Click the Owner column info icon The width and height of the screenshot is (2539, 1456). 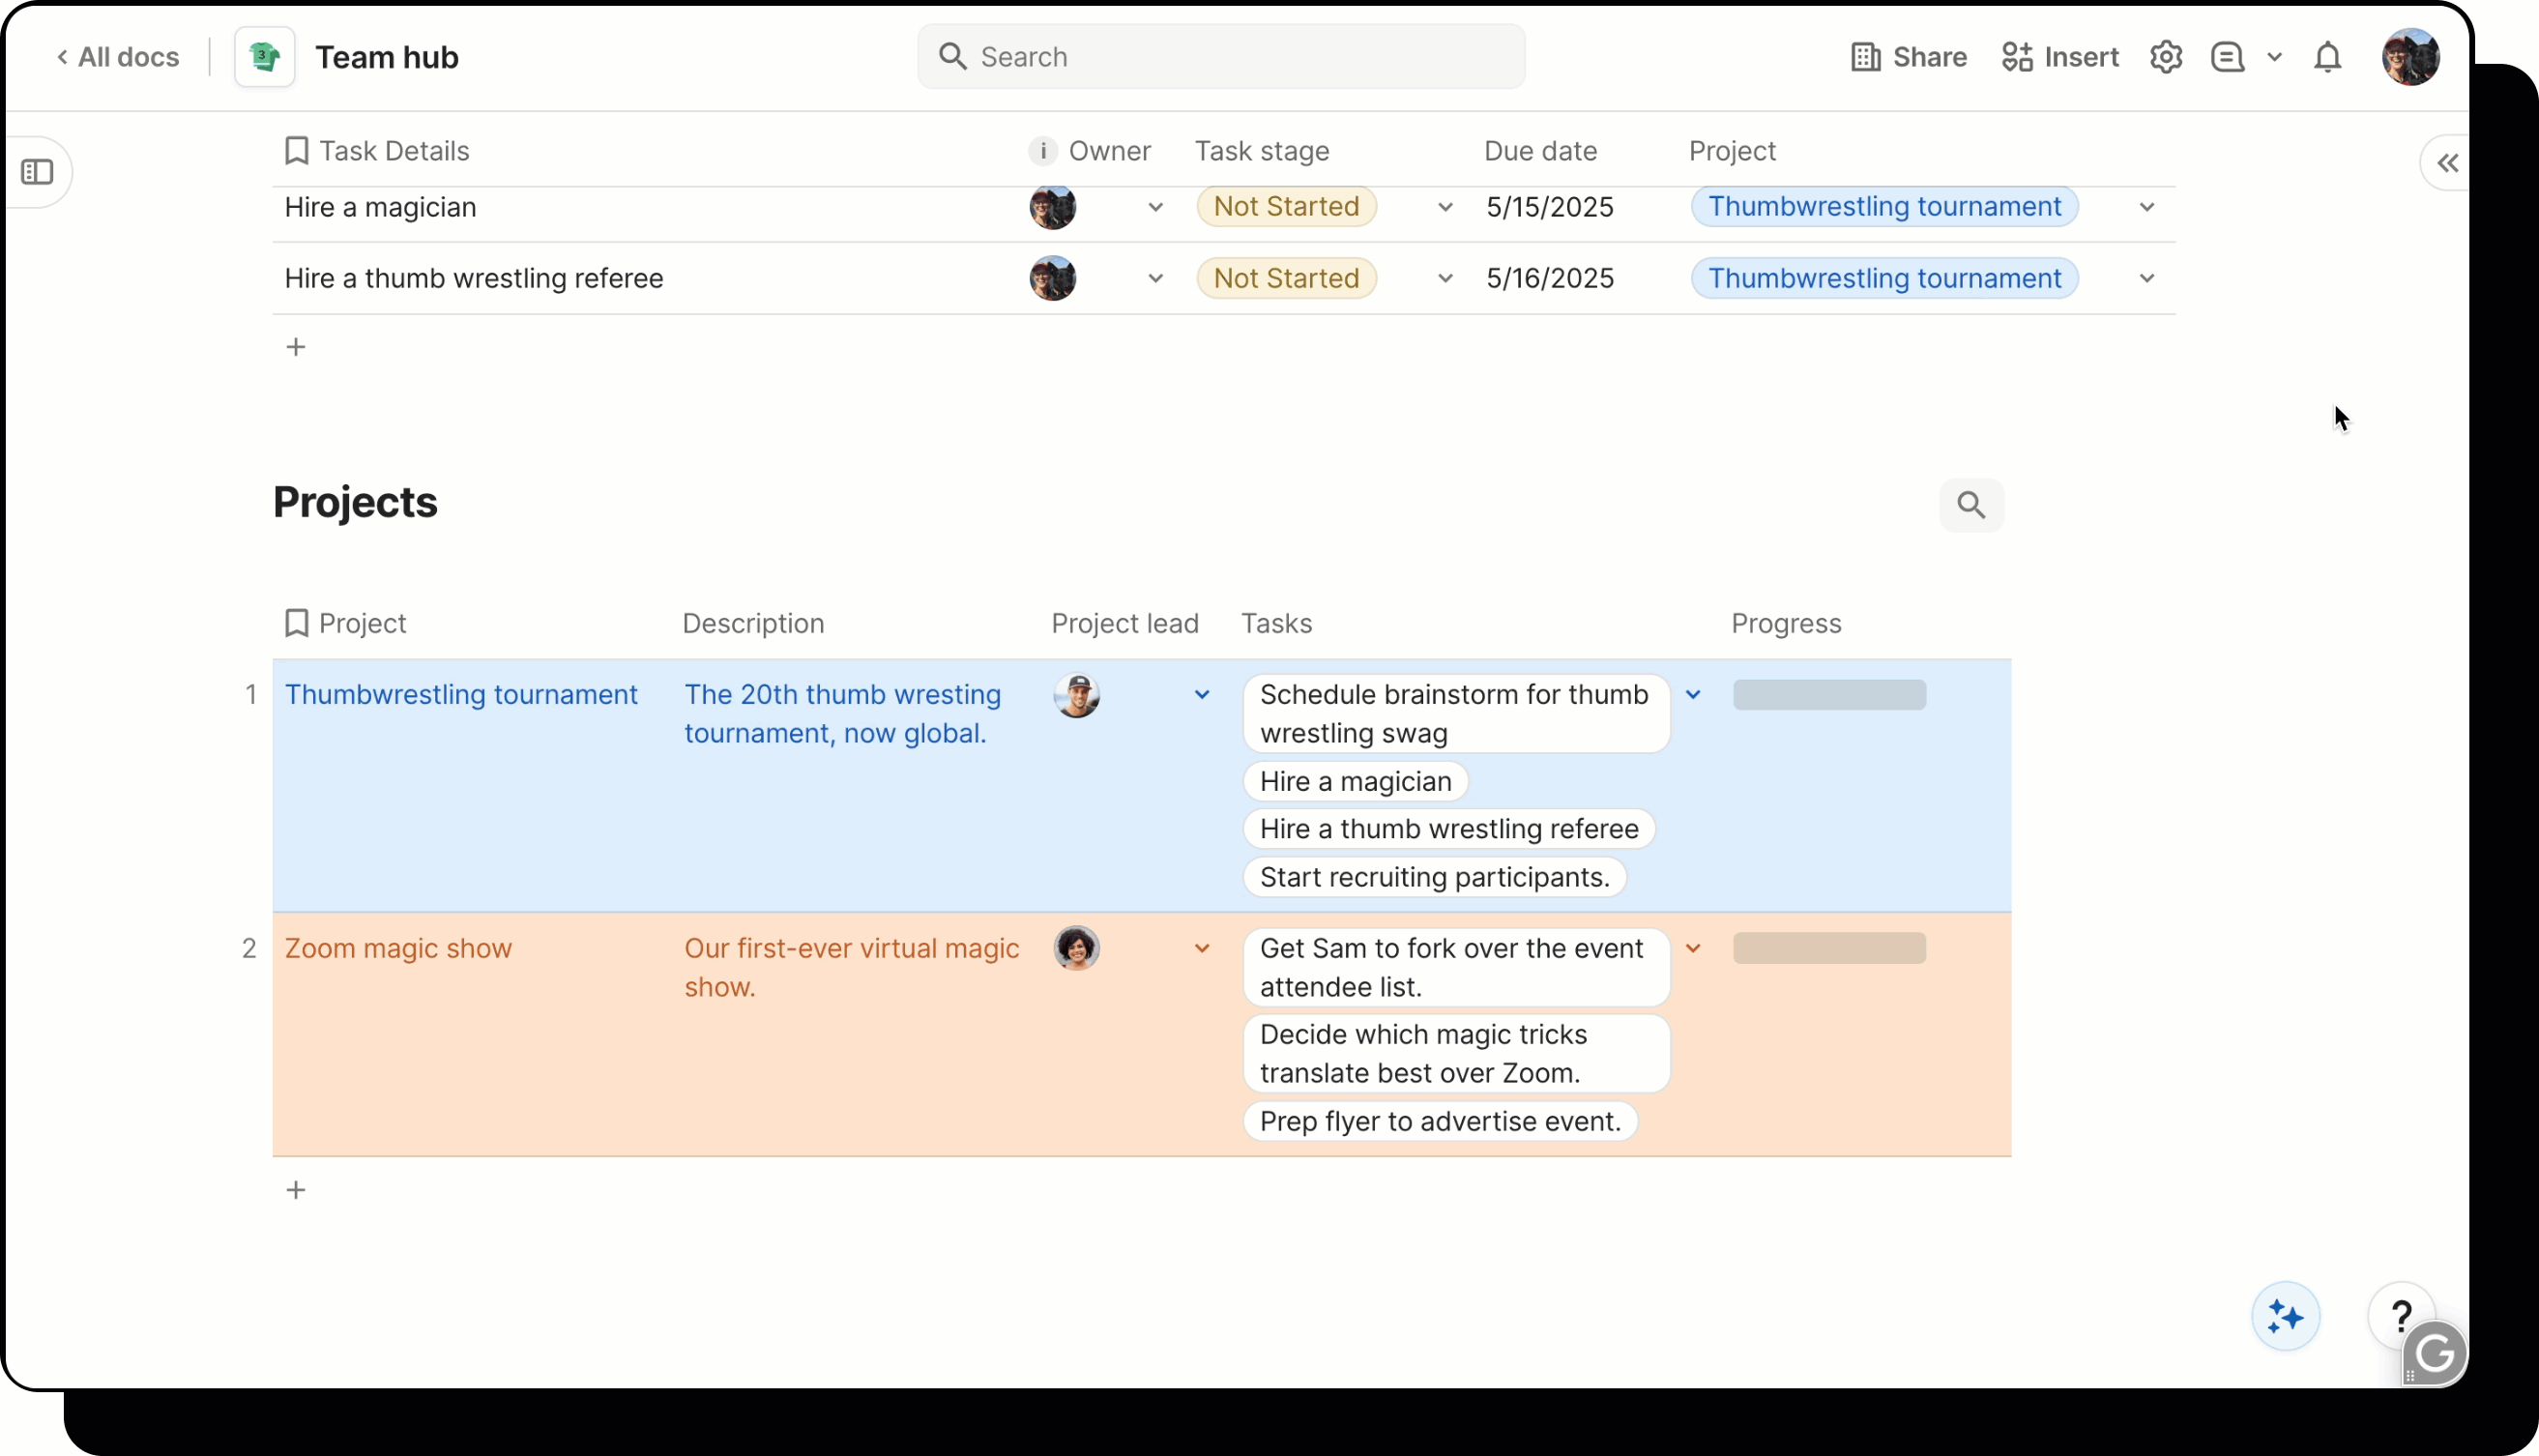coord(1043,151)
